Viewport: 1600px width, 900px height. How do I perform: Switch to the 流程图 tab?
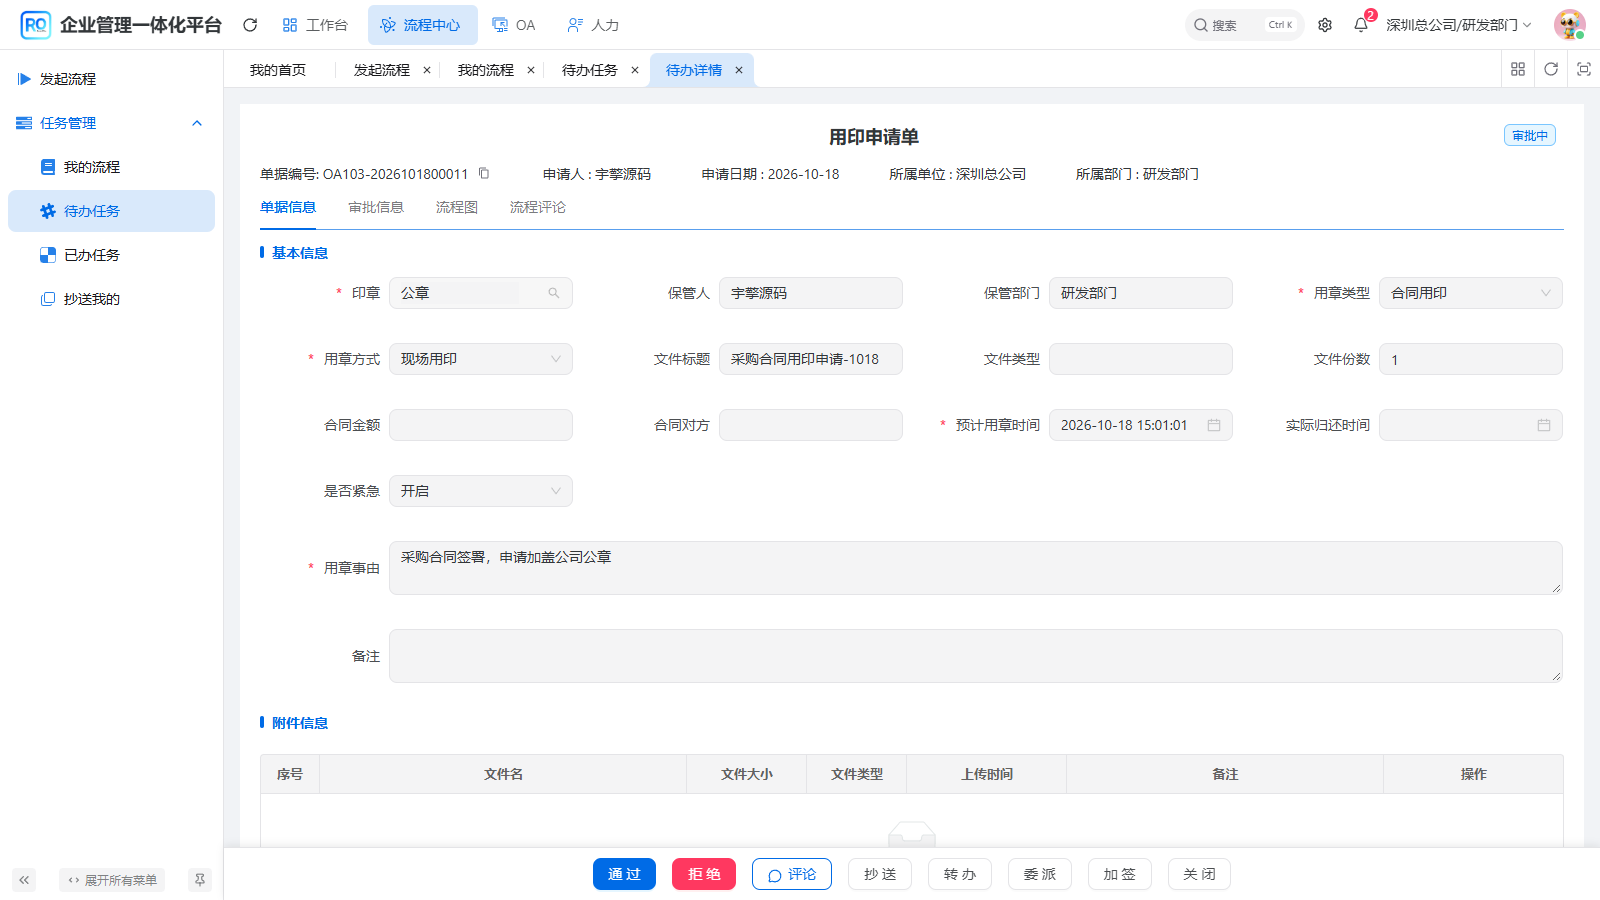(x=457, y=207)
